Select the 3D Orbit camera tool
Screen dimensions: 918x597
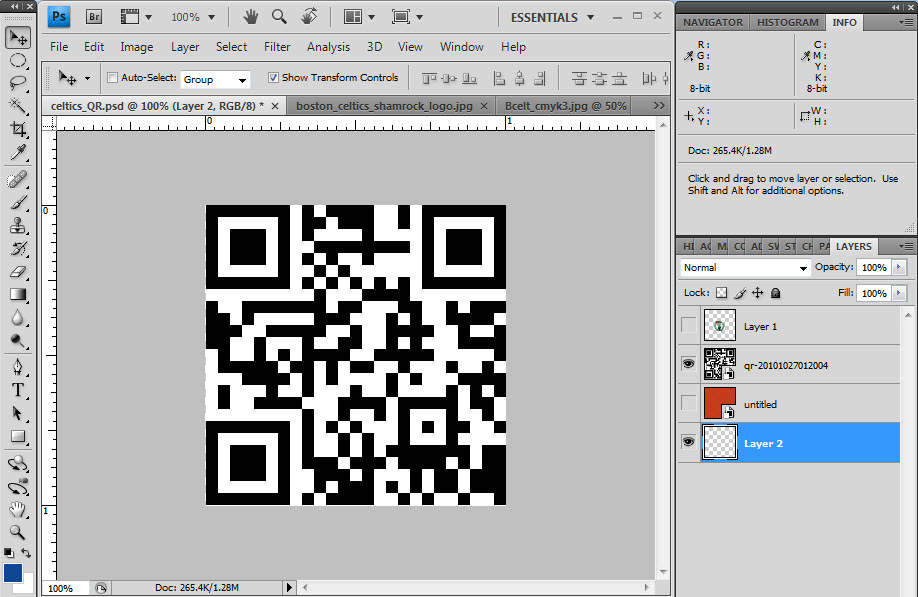pos(18,486)
